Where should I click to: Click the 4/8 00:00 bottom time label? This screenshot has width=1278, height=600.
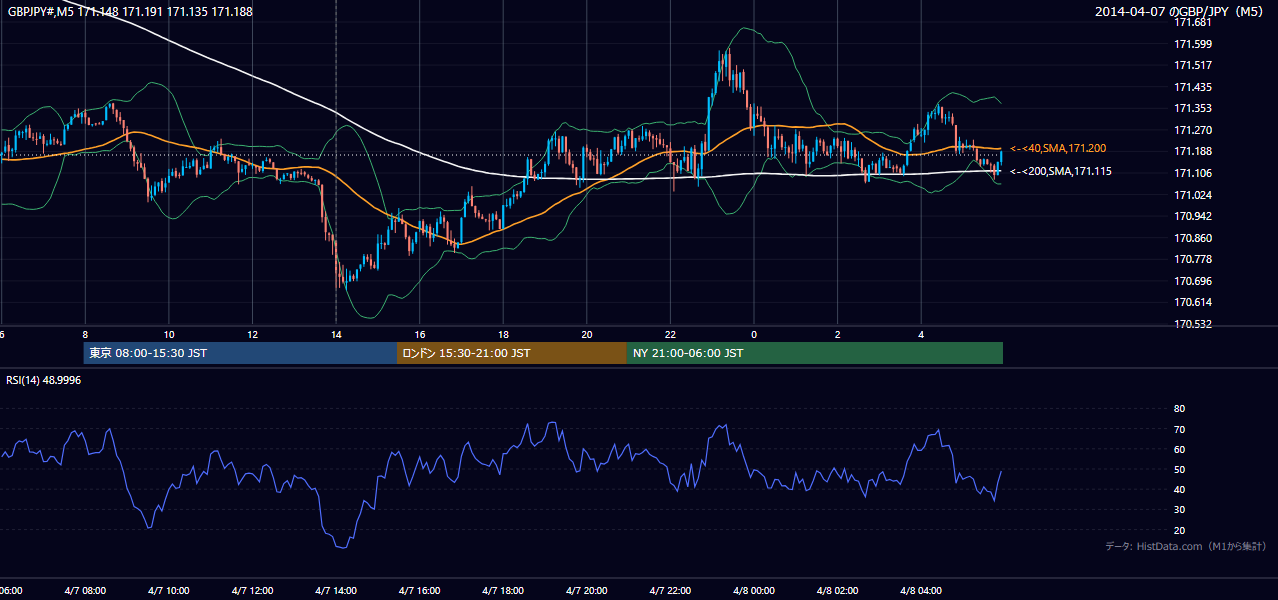click(754, 591)
